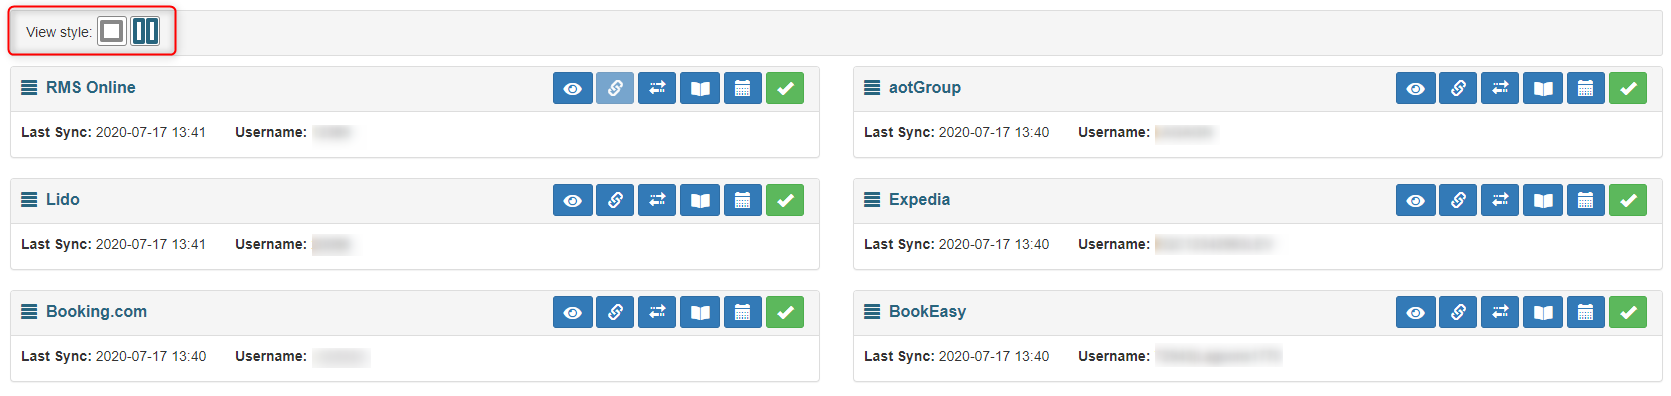1671x396 pixels.
Task: Click the swap arrows icon for Lido
Action: point(657,200)
